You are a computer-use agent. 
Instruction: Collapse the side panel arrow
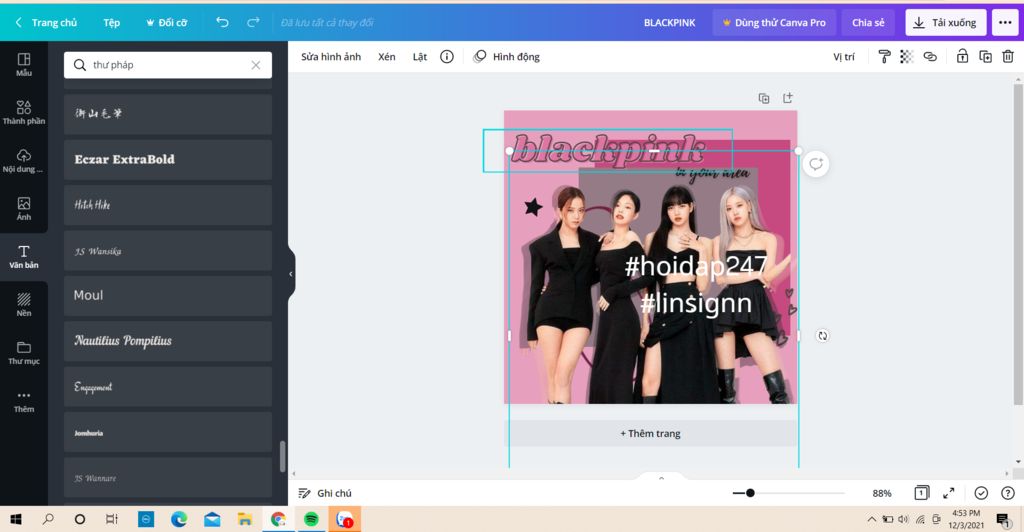pyautogui.click(x=291, y=274)
